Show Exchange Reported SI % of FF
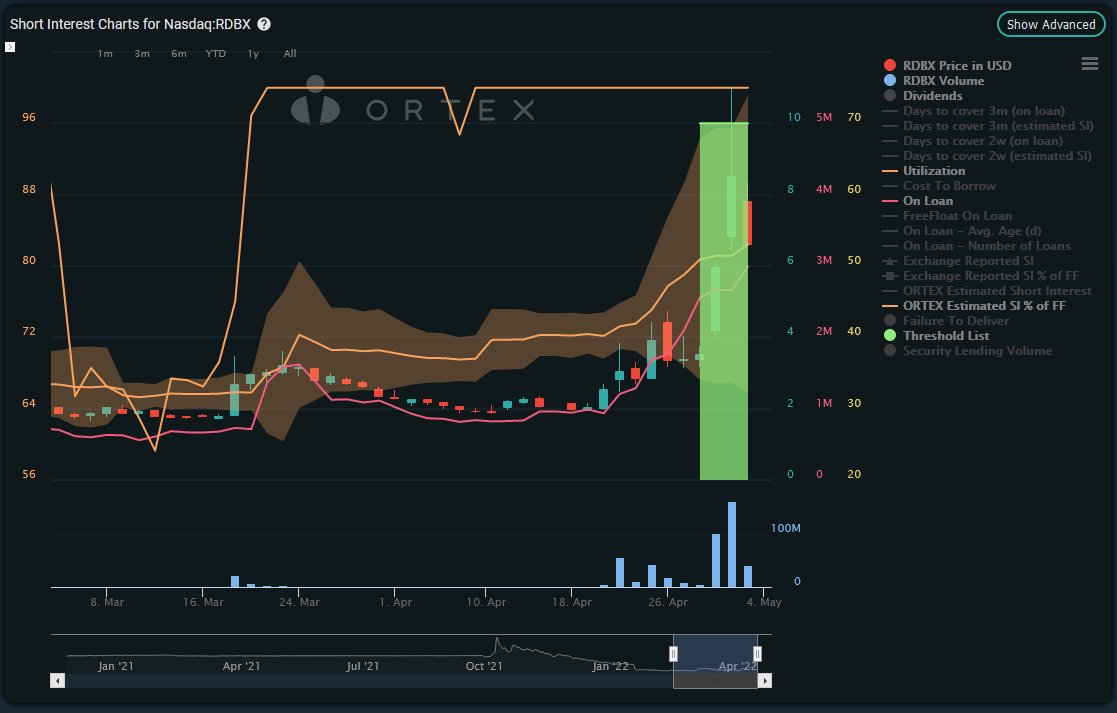This screenshot has height=713, width=1117. click(x=981, y=276)
